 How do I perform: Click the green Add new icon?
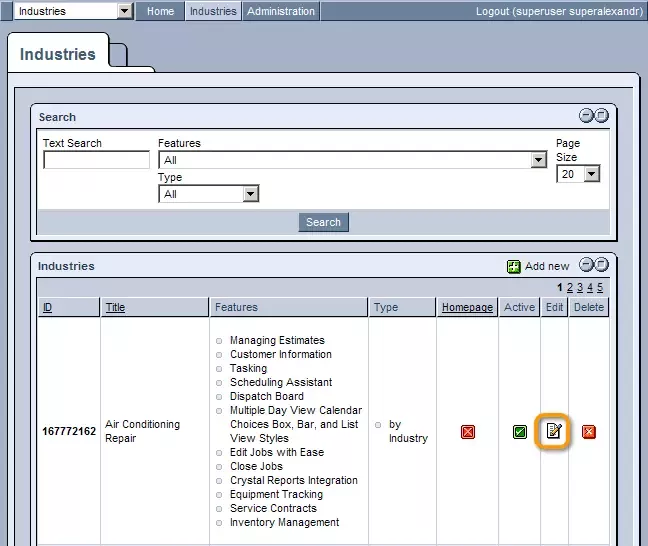click(513, 267)
